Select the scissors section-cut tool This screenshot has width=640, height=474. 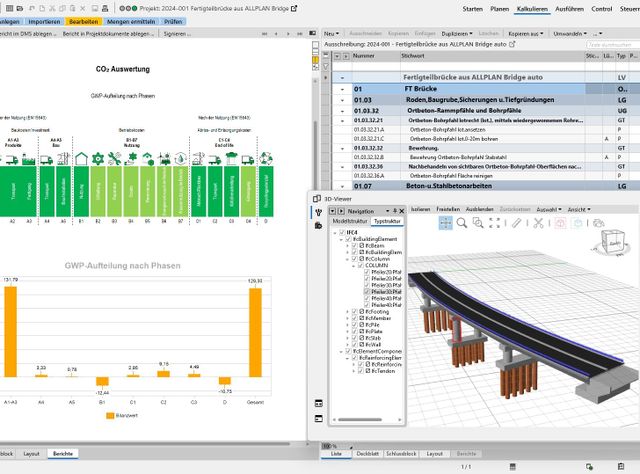click(x=538, y=223)
